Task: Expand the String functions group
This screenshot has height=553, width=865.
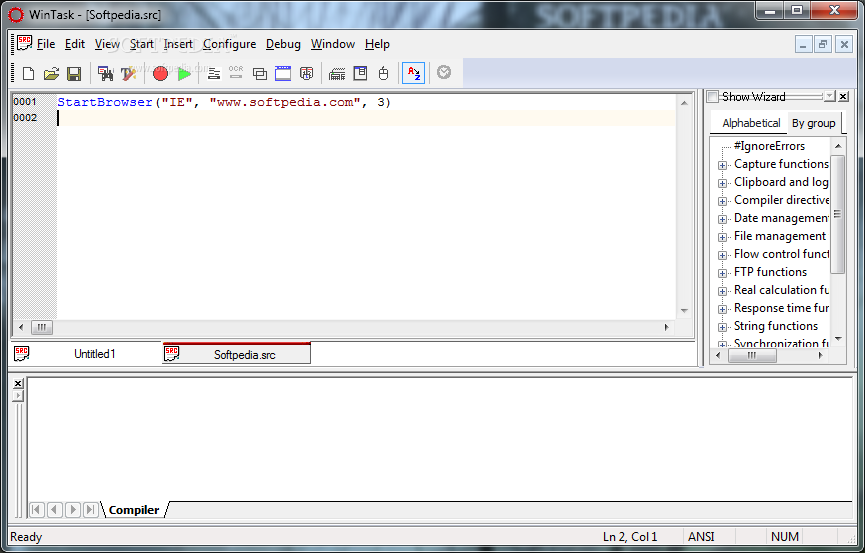Action: pos(722,327)
